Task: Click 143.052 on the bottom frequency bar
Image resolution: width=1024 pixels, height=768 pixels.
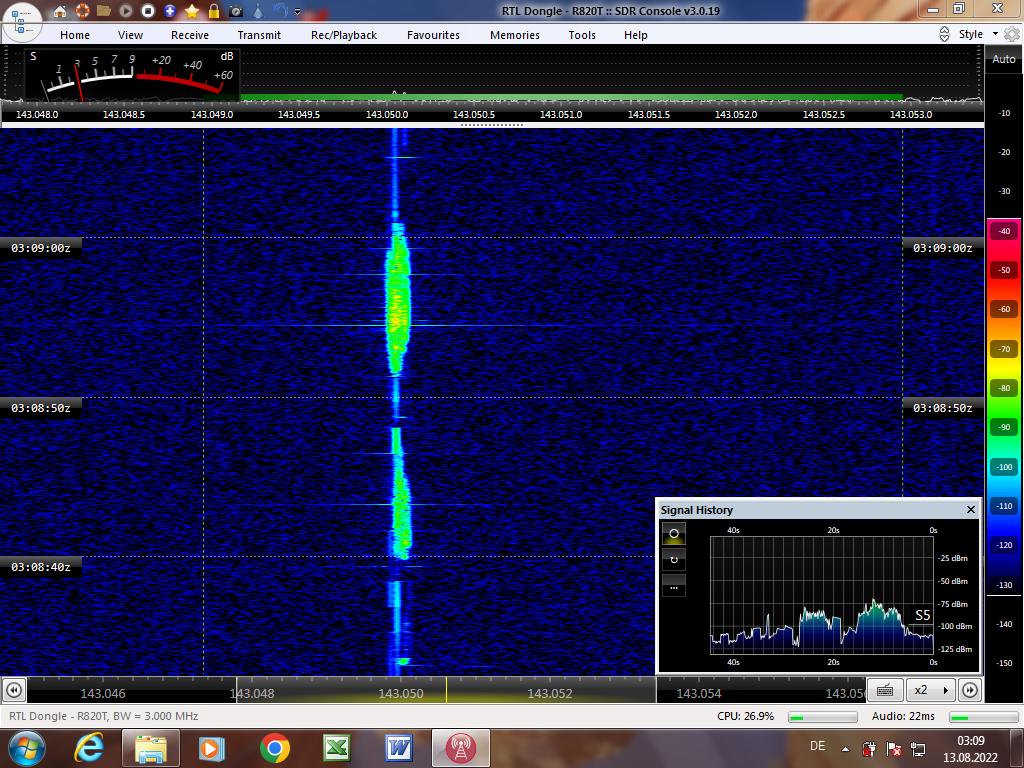Action: tap(550, 694)
